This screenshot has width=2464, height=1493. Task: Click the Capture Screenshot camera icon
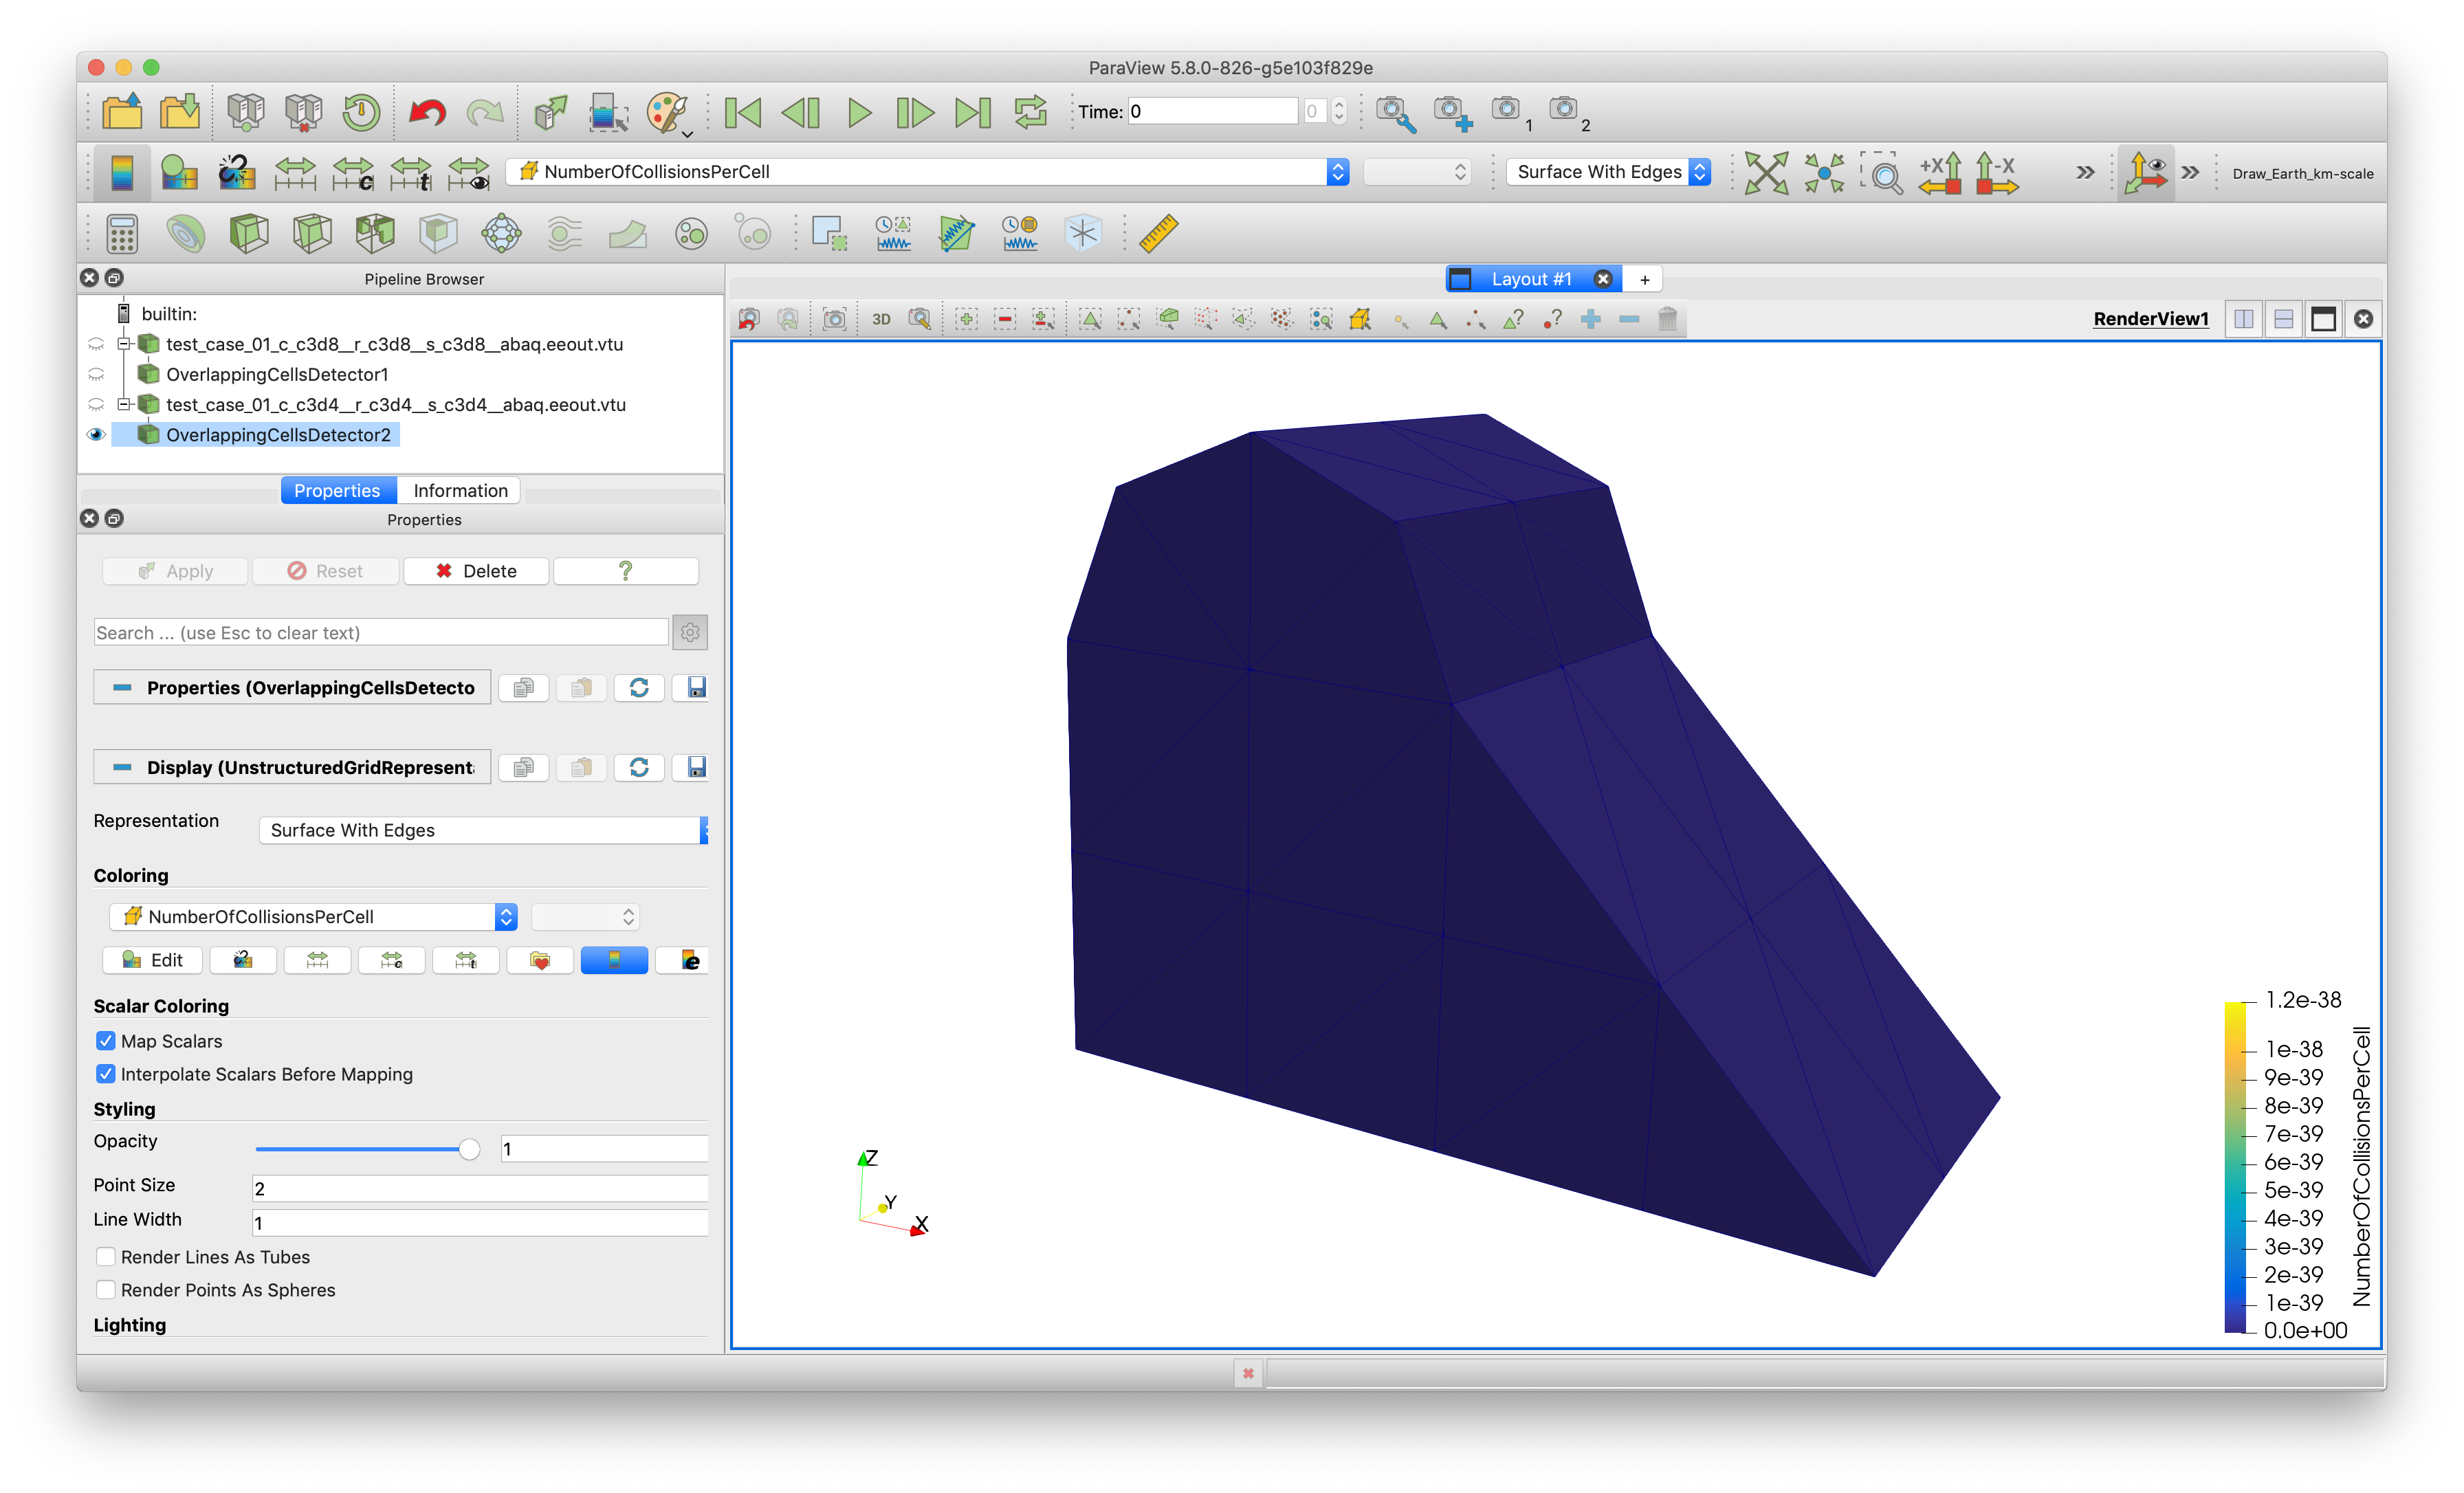point(834,319)
